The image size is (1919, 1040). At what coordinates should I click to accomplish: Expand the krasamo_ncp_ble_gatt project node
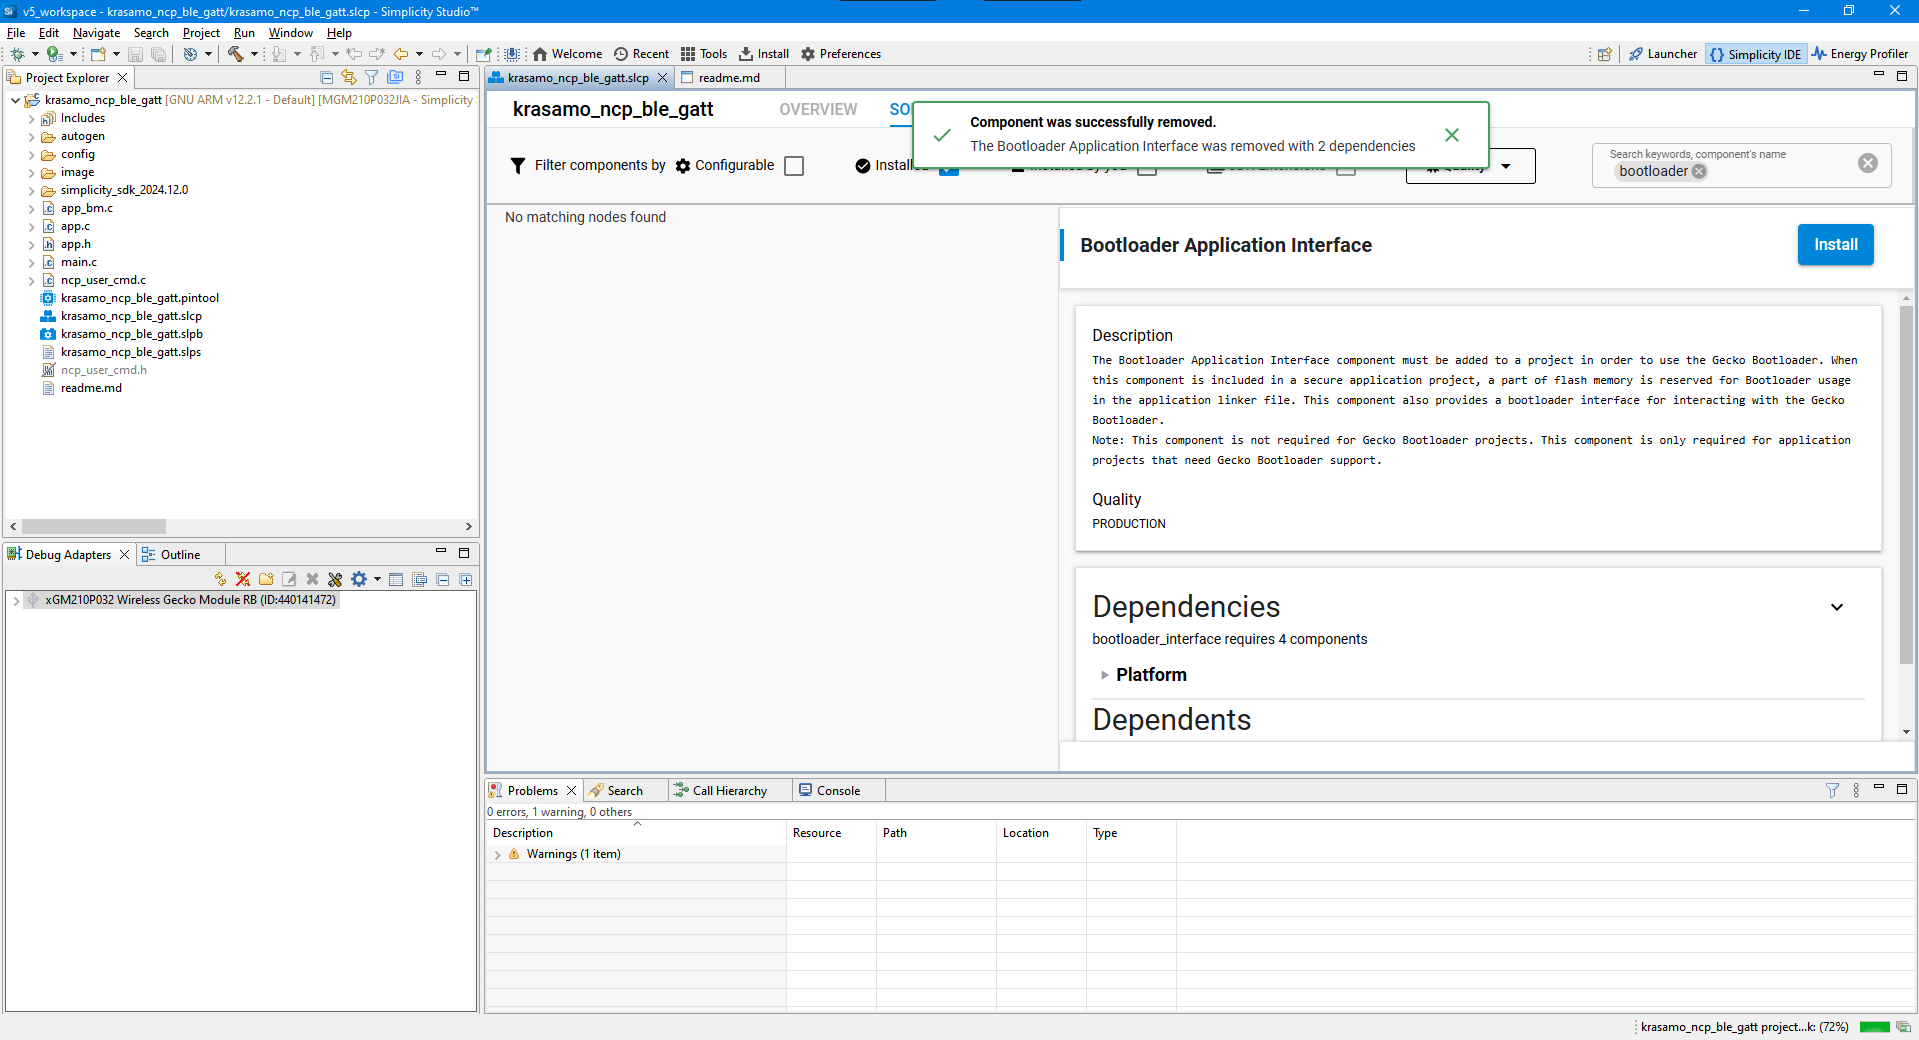pyautogui.click(x=15, y=100)
